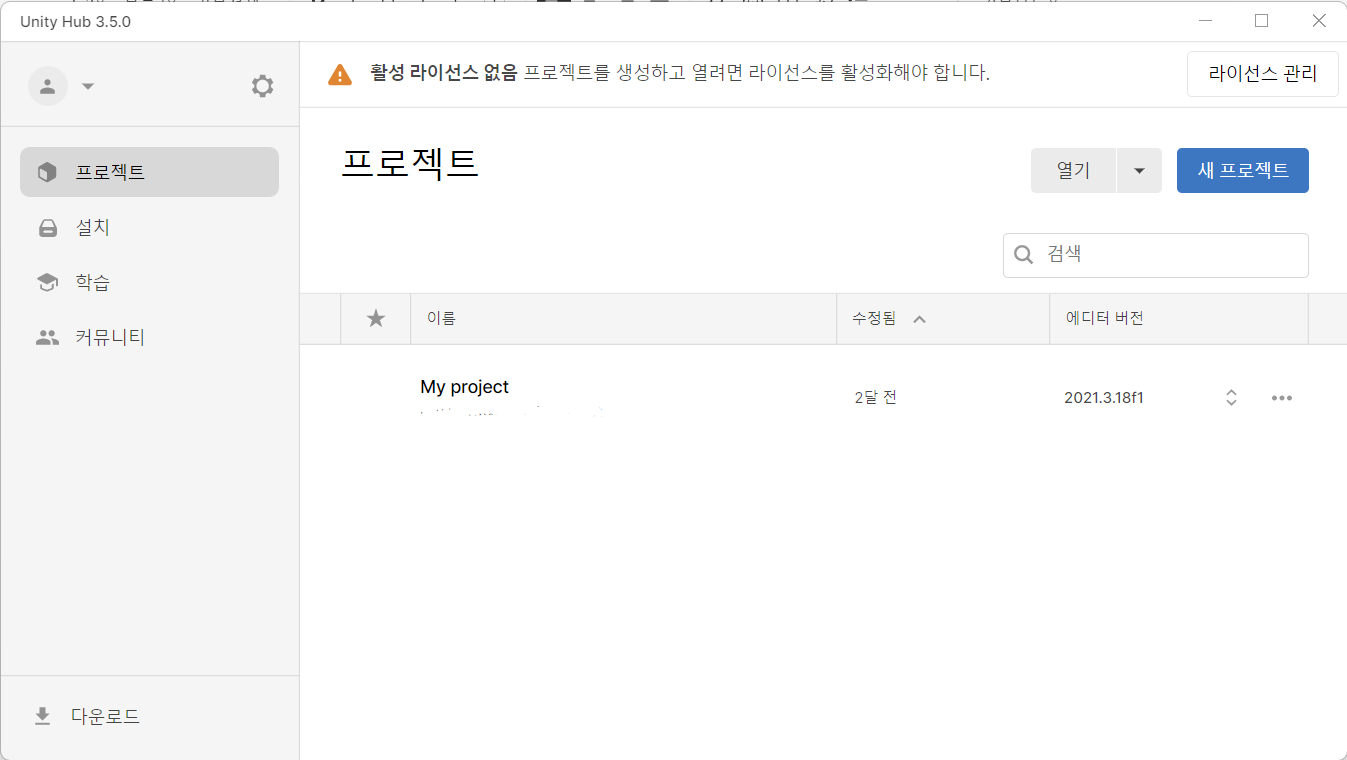Focus the 검색 search field
The width and height of the screenshot is (1347, 760).
point(1156,255)
